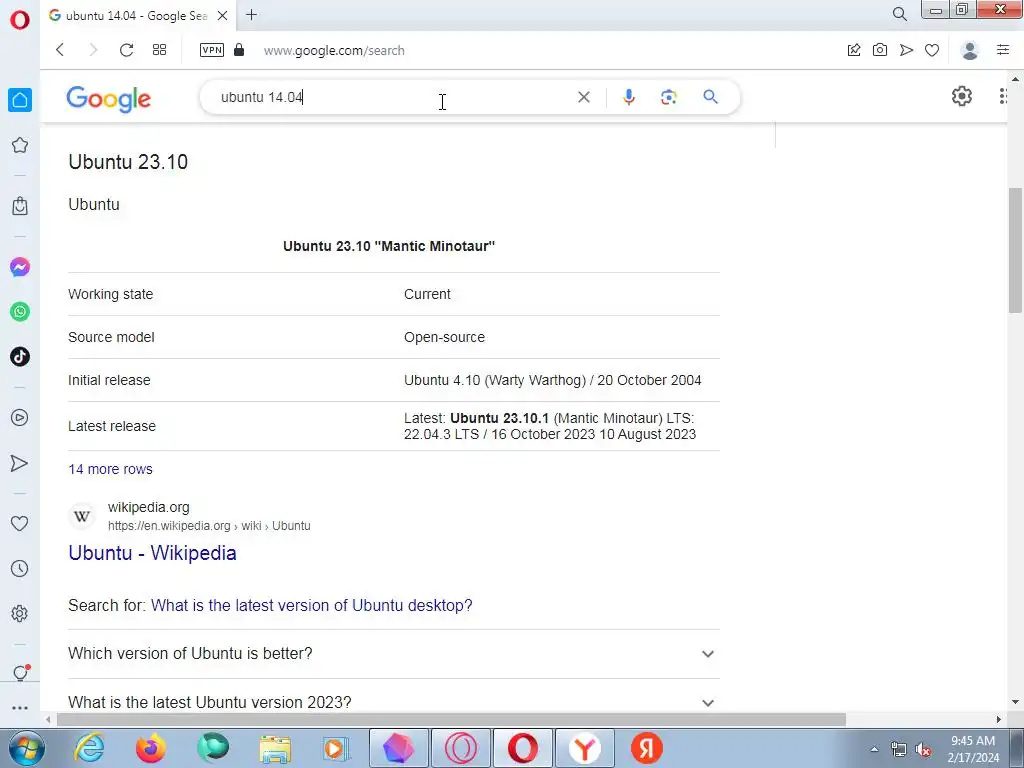Open the lightbulb tips sidebar icon
Screen dimensions: 1024x768
tap(21, 673)
